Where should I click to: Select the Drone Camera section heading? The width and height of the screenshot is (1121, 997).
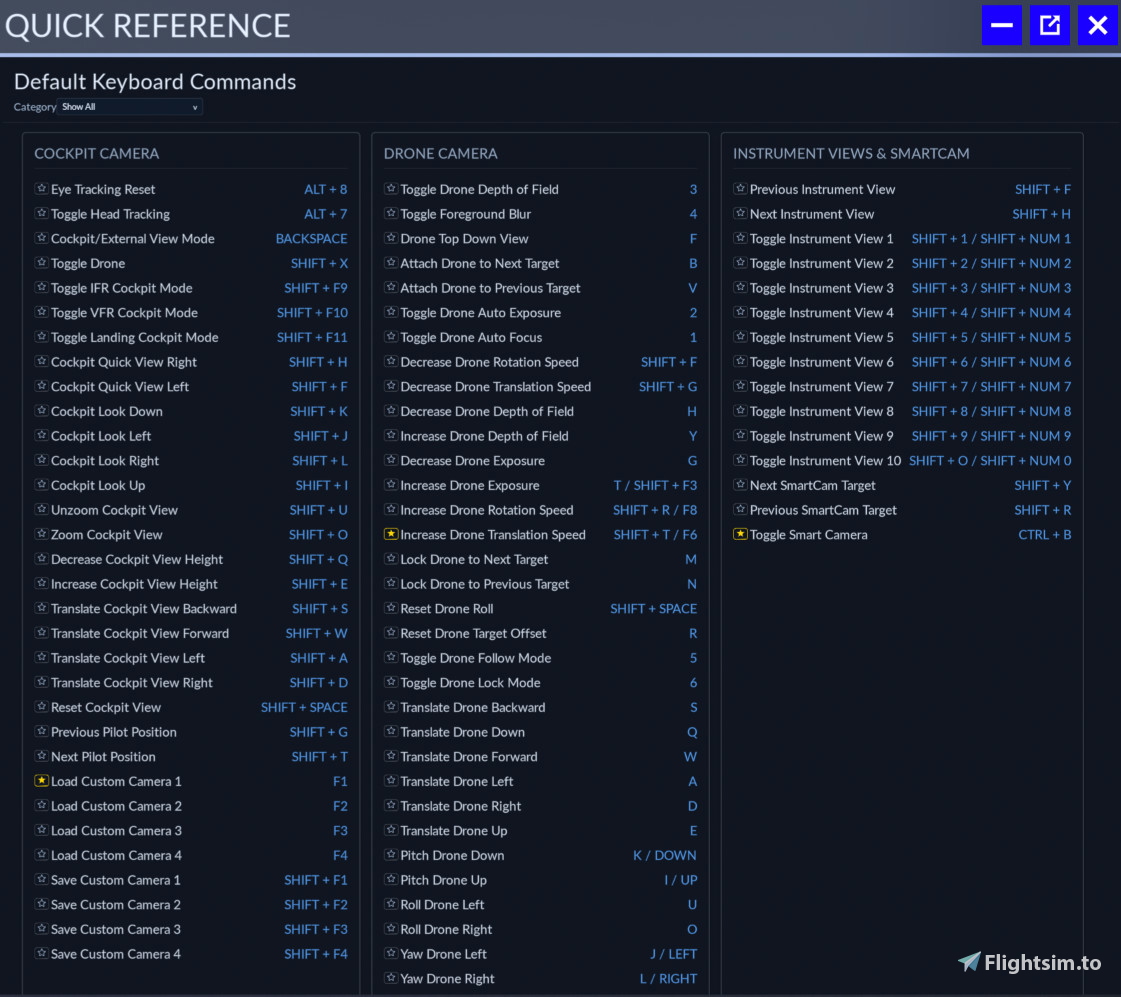pos(440,154)
